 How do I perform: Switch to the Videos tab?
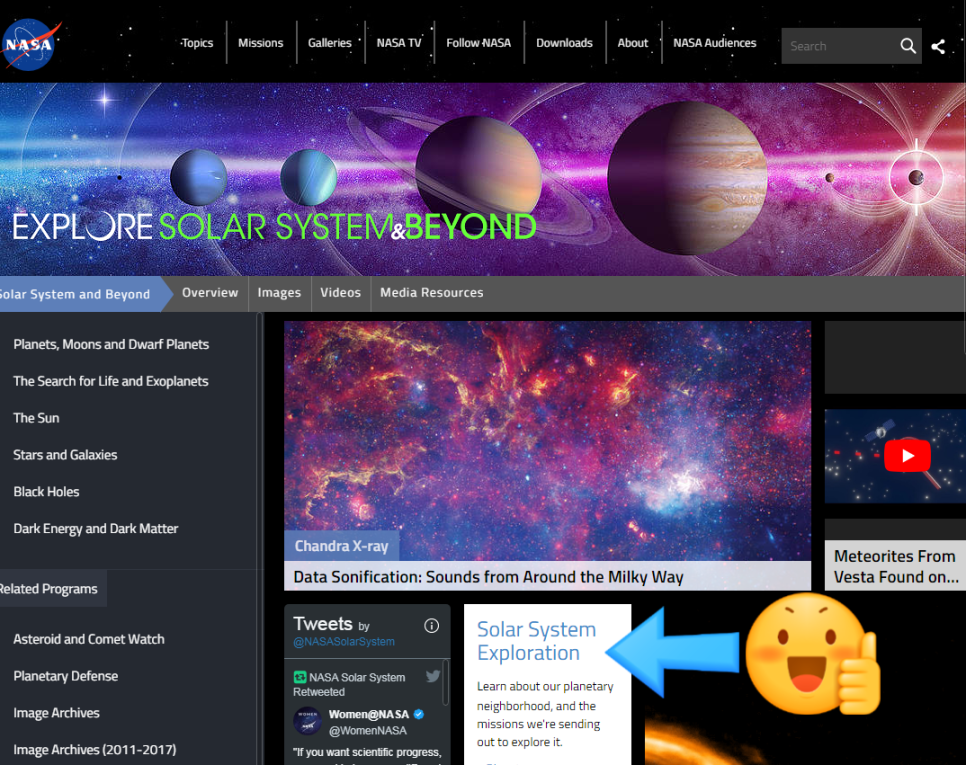[x=341, y=293]
